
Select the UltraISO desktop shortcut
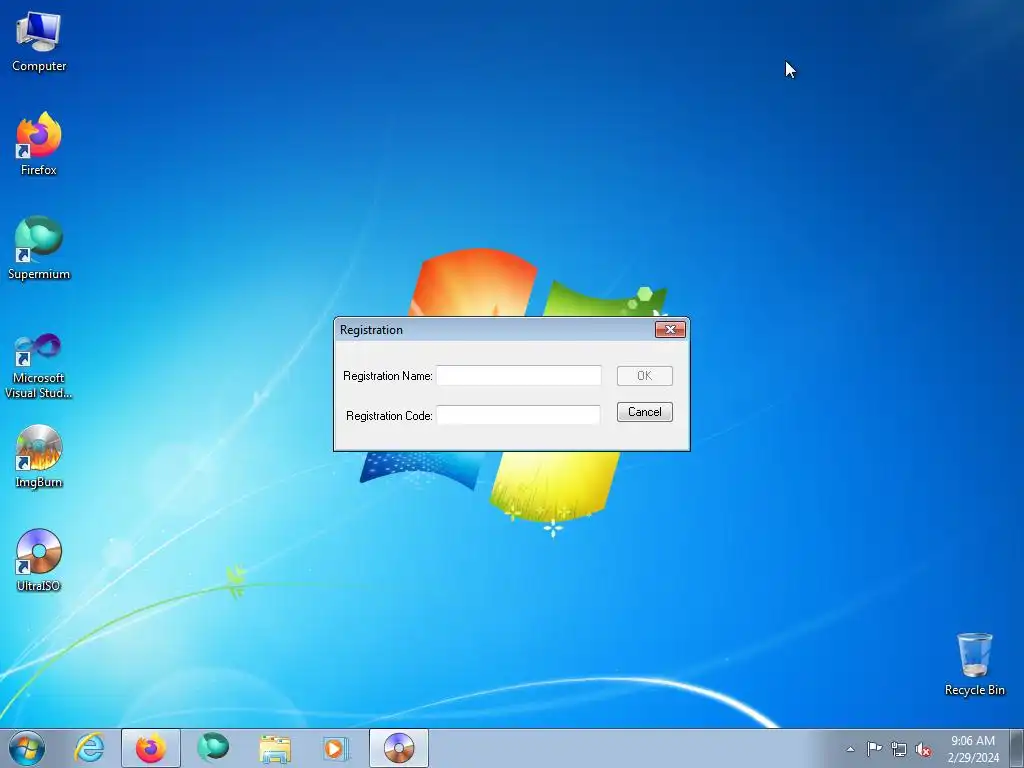click(x=39, y=561)
